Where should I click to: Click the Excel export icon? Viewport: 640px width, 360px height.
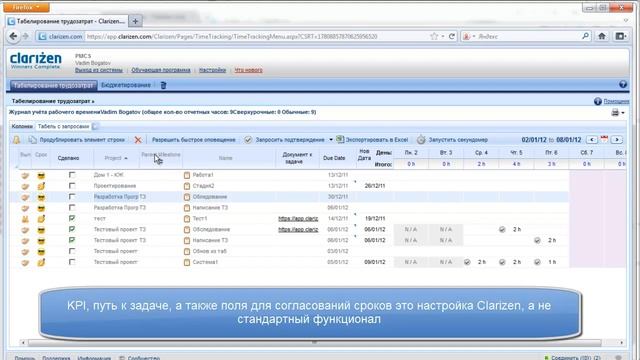[x=340, y=140]
